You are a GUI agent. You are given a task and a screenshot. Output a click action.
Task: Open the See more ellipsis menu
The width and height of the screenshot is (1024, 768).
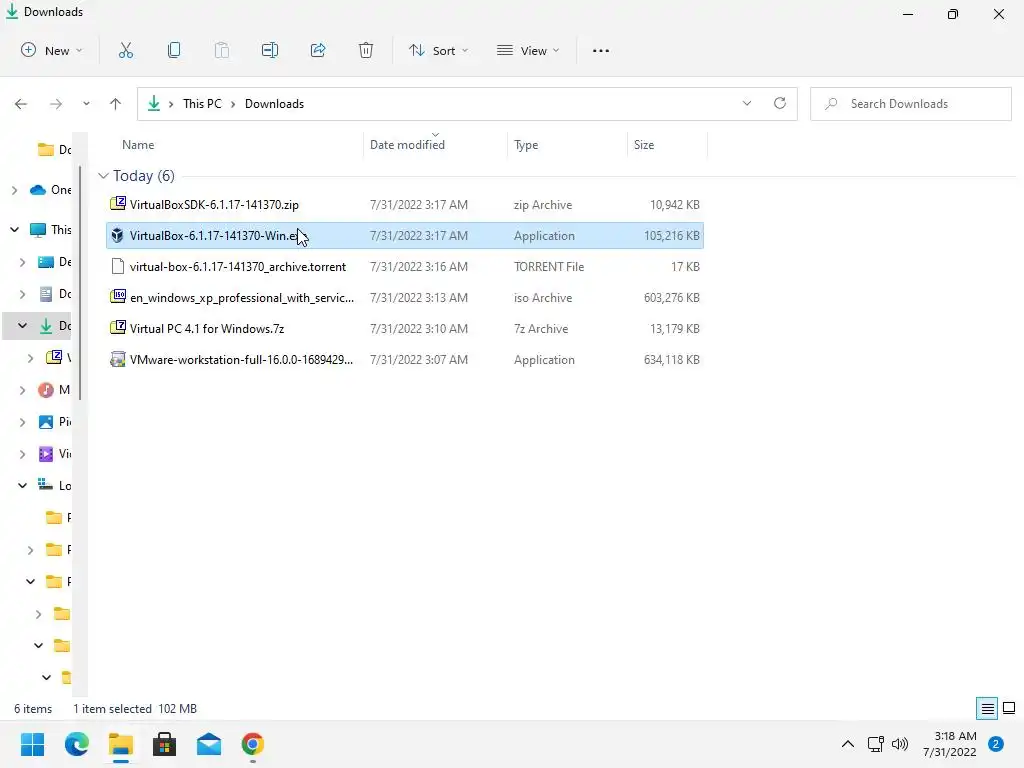click(601, 50)
